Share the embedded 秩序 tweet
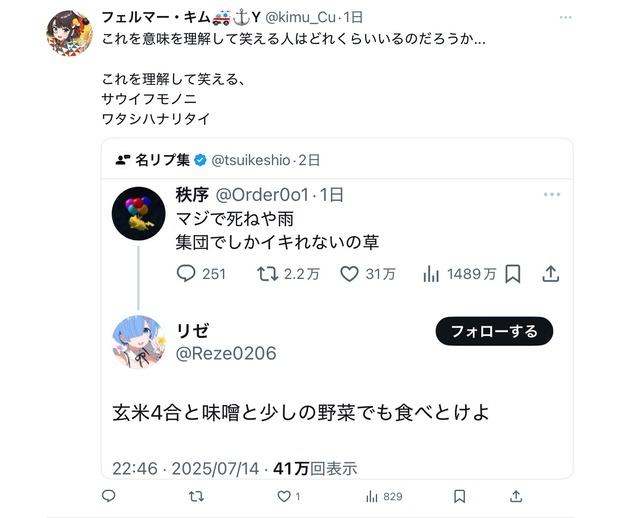Screen dimensions: 620x518 tap(550, 274)
